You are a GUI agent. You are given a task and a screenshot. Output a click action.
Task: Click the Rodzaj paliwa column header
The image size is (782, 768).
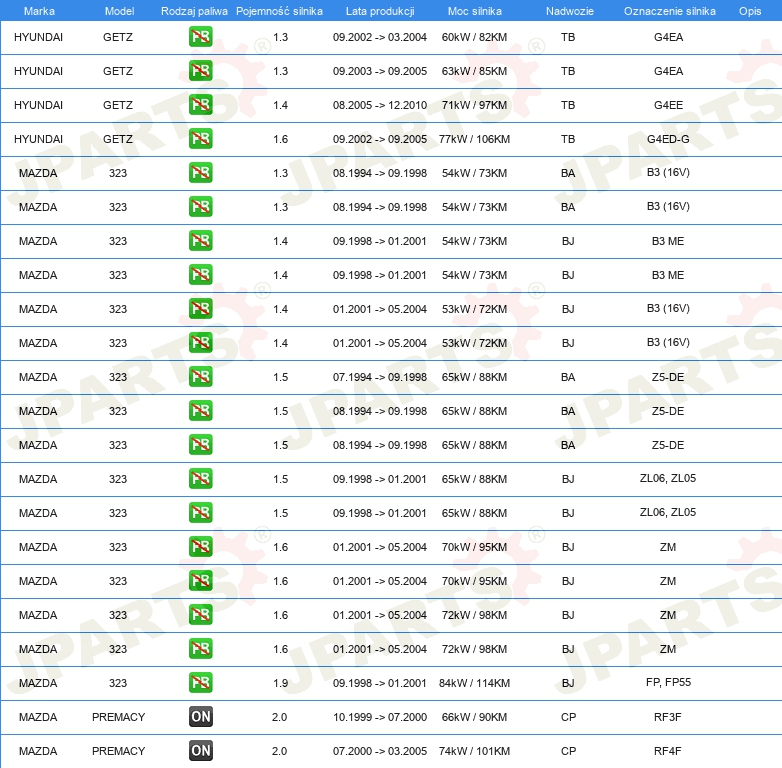[x=194, y=11]
